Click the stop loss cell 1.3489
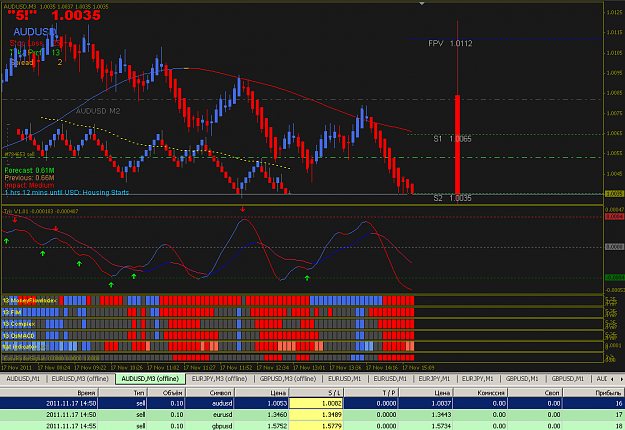Viewport: 625px width, 430px height. pos(316,414)
